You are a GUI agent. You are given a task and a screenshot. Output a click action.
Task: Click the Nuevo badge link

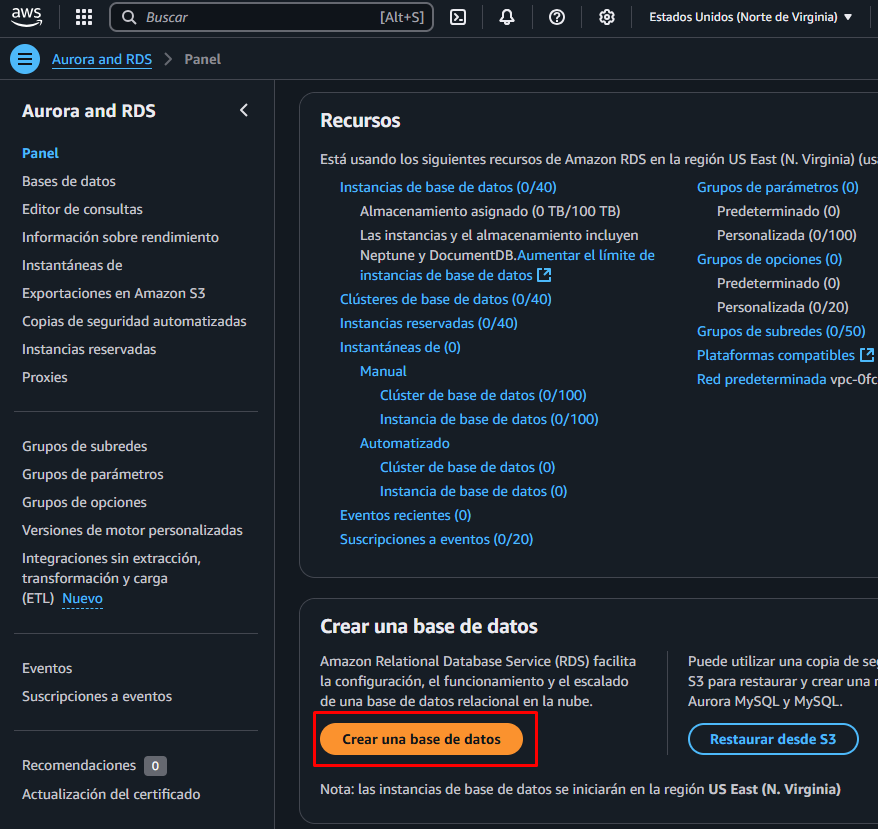pos(82,598)
